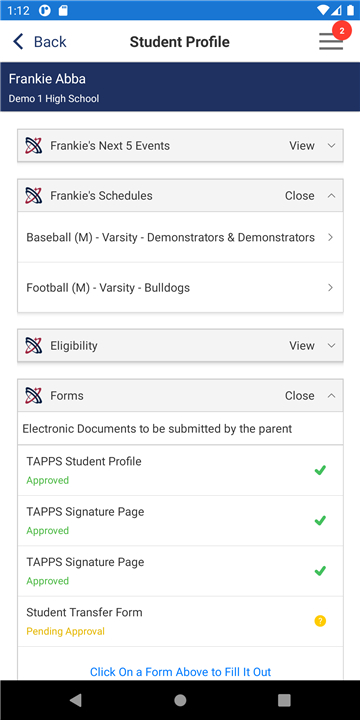Tap the Back arrow icon
Viewport: 360px width, 720px height.
18,41
